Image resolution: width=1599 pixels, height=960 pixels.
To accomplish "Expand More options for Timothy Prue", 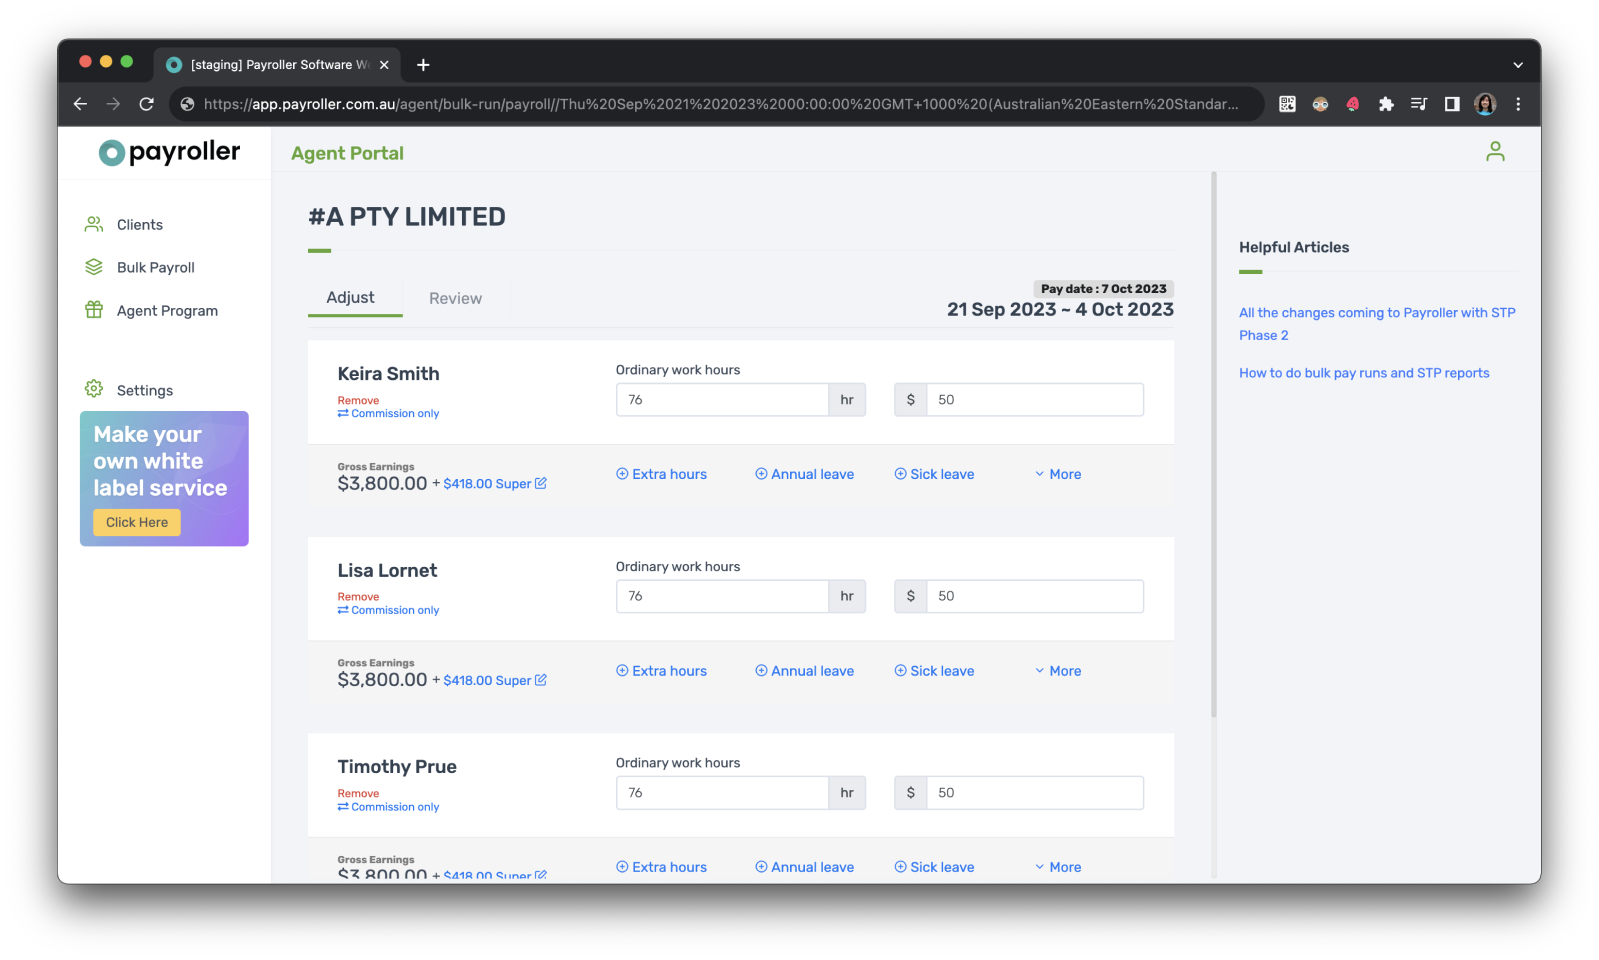I will coord(1058,868).
